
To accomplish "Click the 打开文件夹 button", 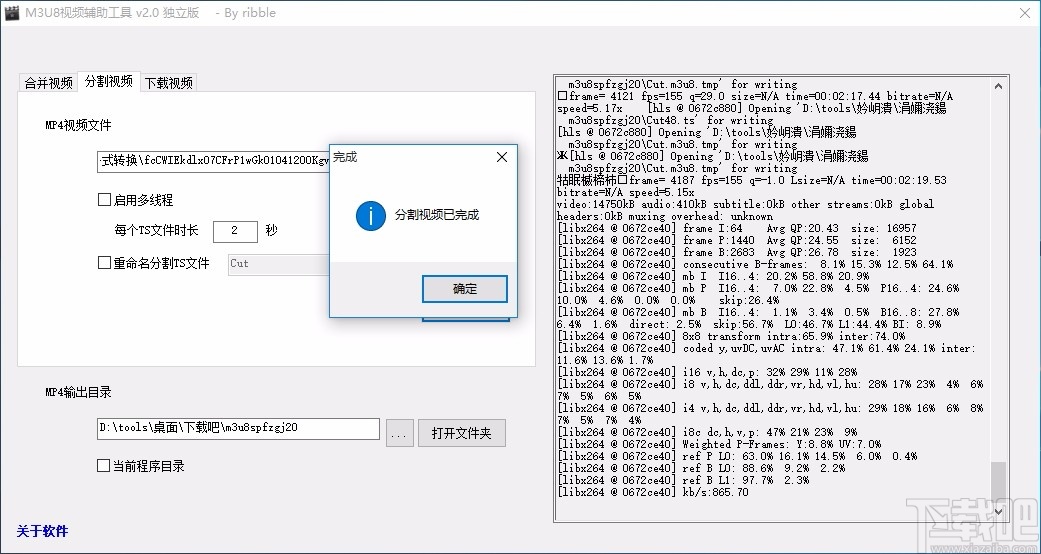I will point(461,433).
